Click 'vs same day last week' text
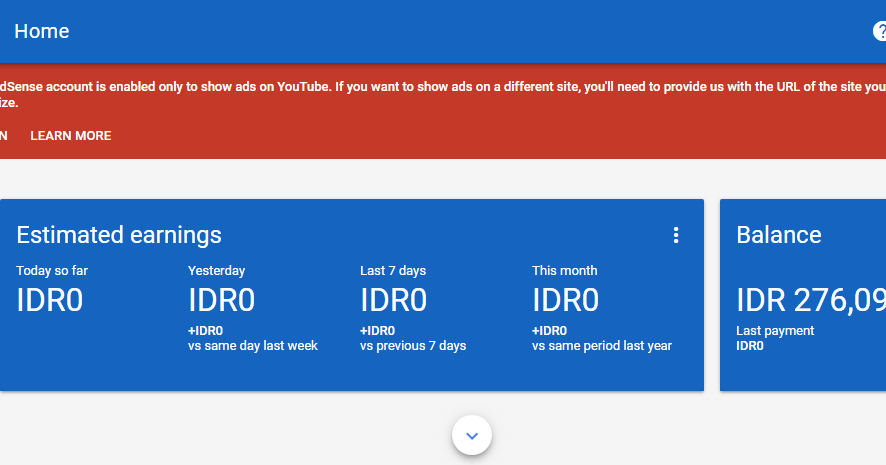886x465 pixels. (253, 346)
